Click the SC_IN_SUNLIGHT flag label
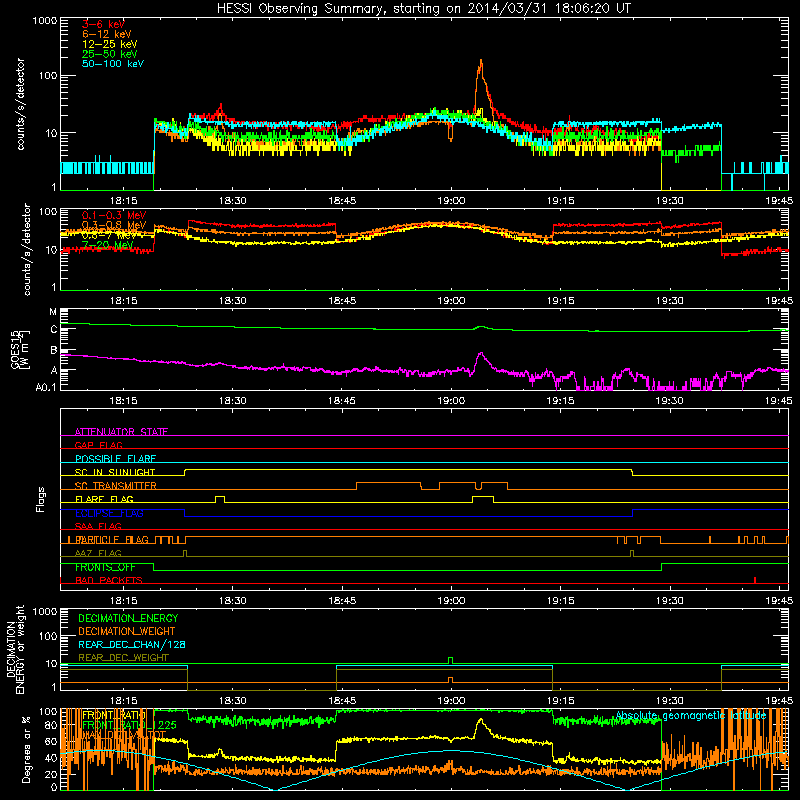 coord(115,472)
